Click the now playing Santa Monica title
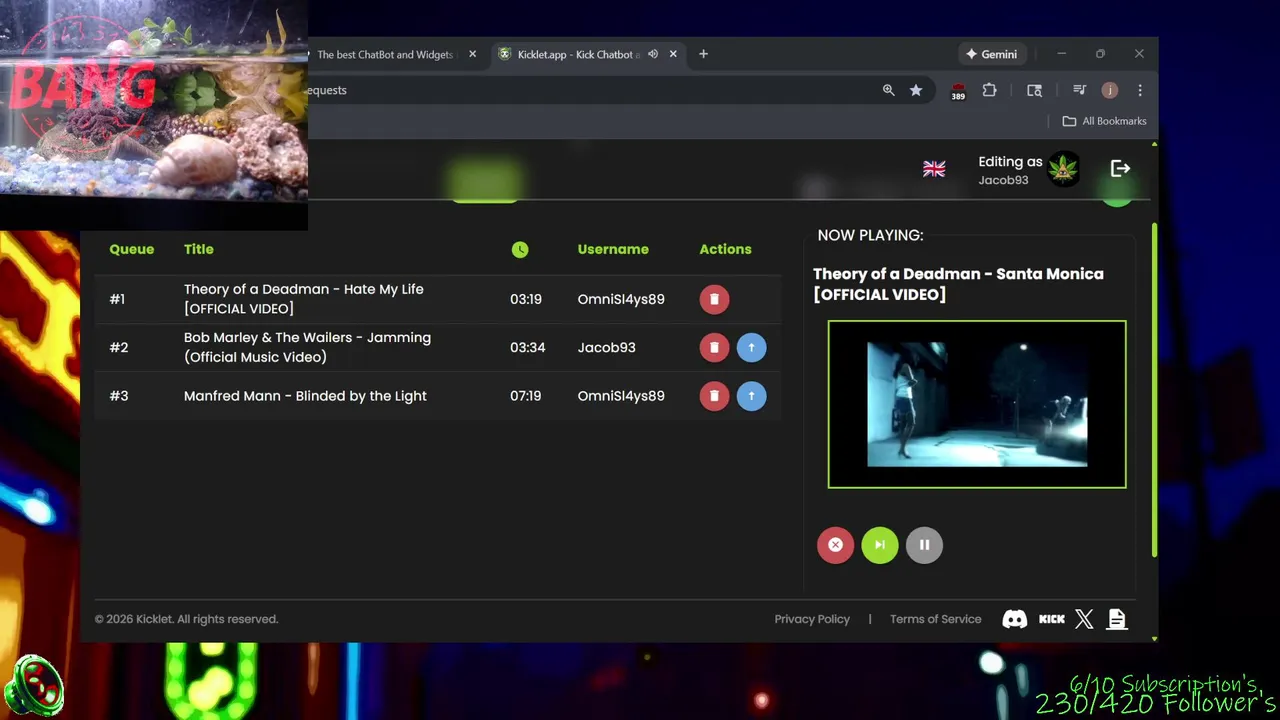Image resolution: width=1280 pixels, height=720 pixels. coord(958,284)
